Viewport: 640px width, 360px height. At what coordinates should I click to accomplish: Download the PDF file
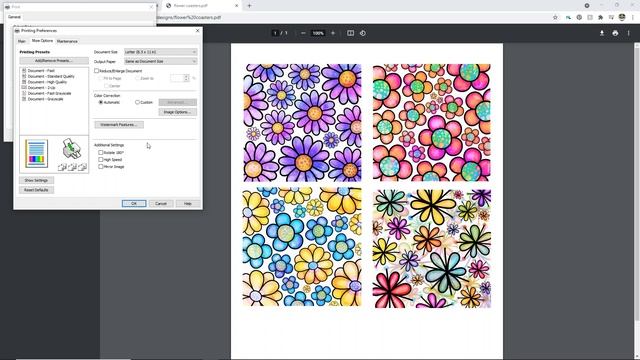(x=602, y=33)
